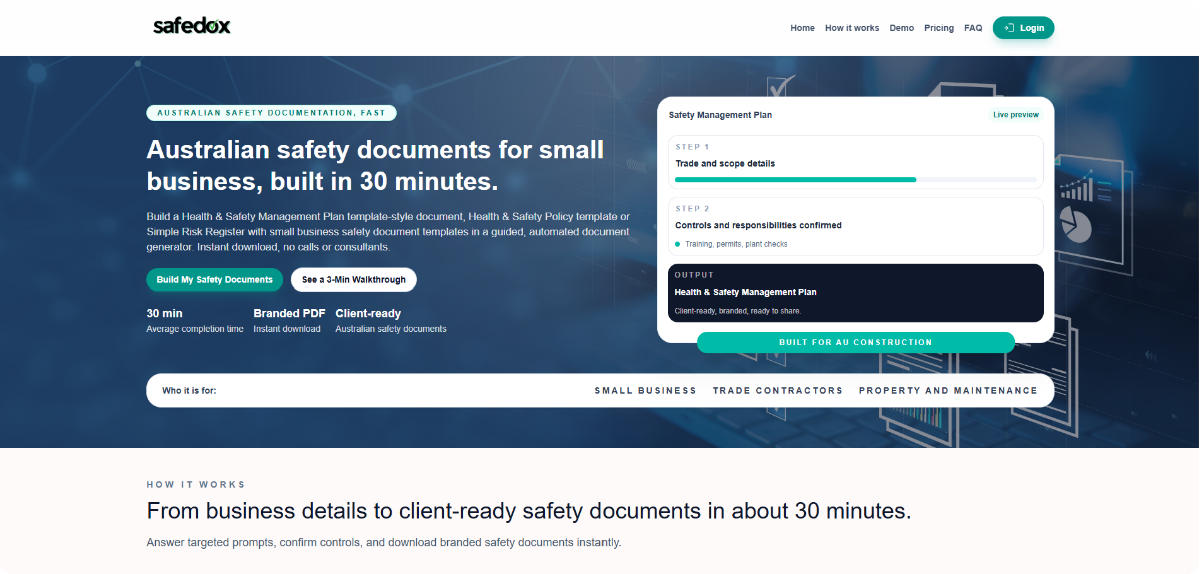Screen dimensions: 1200x574
Task: Select Property and Maintenance audience label
Action: pyautogui.click(x=947, y=391)
